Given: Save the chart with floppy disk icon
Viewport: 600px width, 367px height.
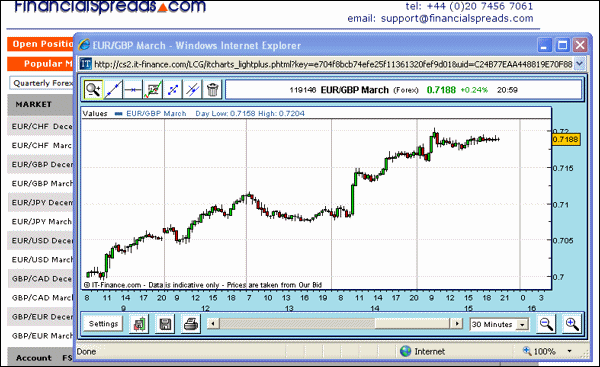Looking at the screenshot, I should (x=165, y=324).
